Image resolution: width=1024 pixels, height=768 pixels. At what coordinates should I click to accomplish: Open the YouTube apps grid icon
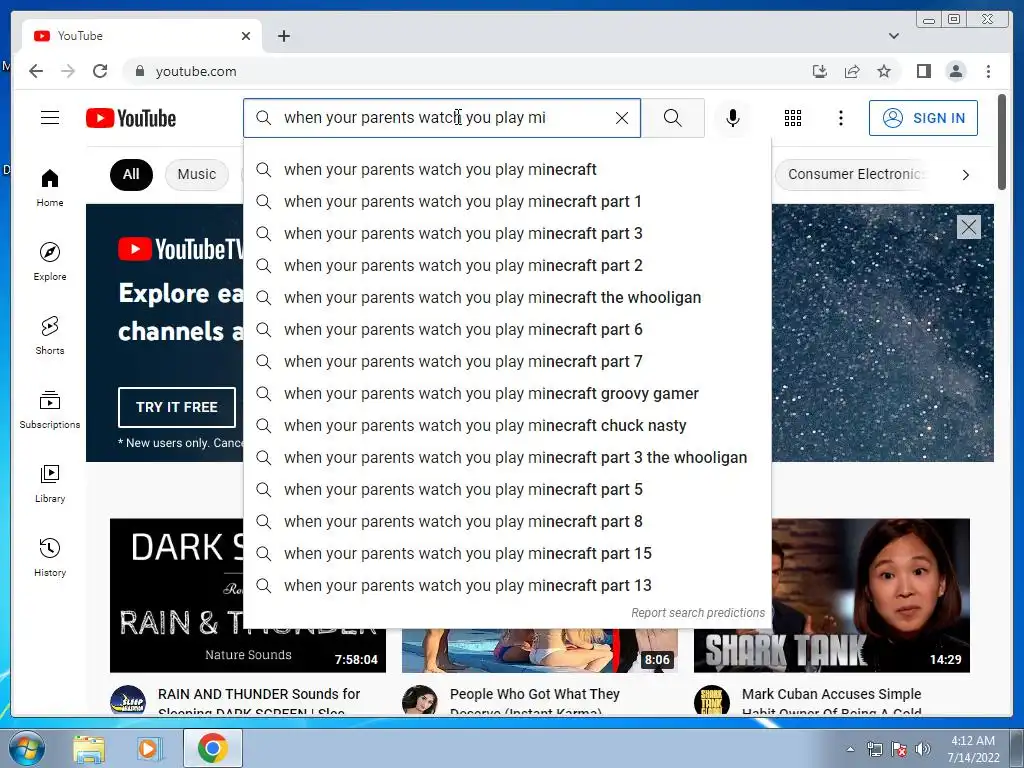tap(793, 118)
